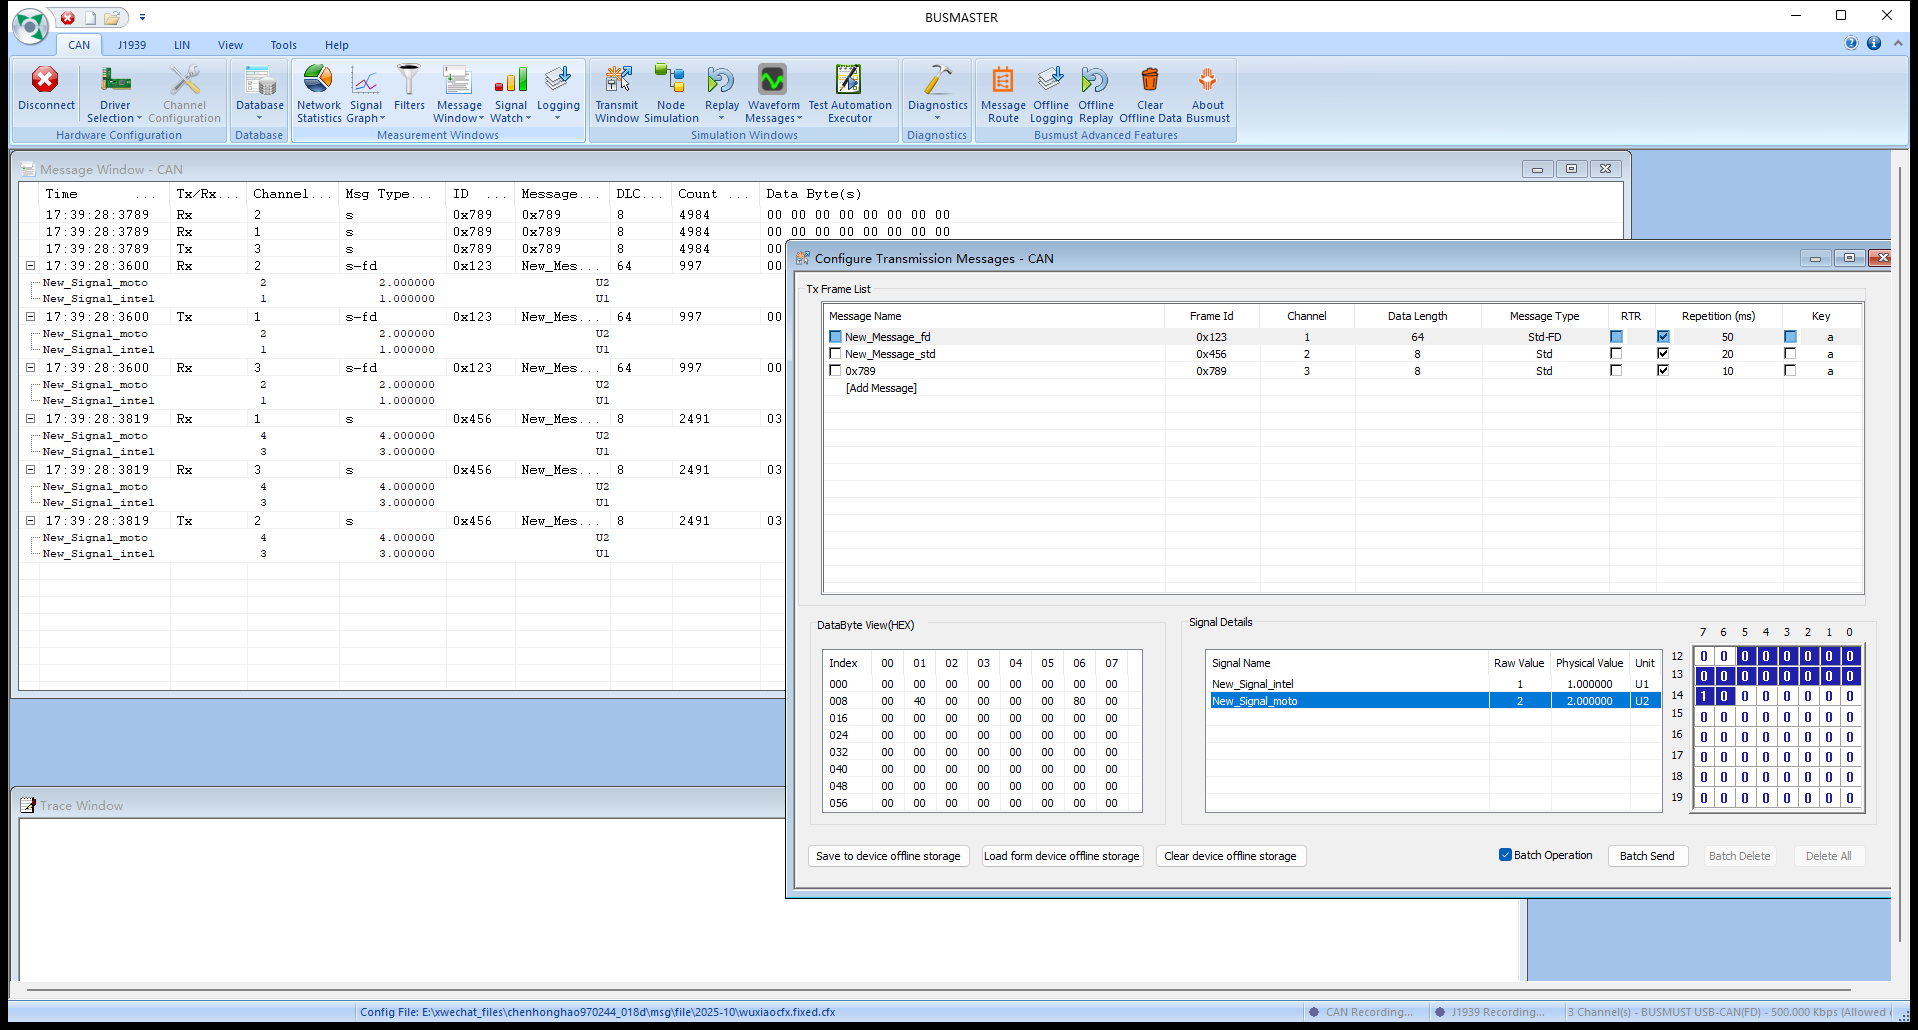Open Waveform Messages
The width and height of the screenshot is (1918, 1030).
coord(773,95)
